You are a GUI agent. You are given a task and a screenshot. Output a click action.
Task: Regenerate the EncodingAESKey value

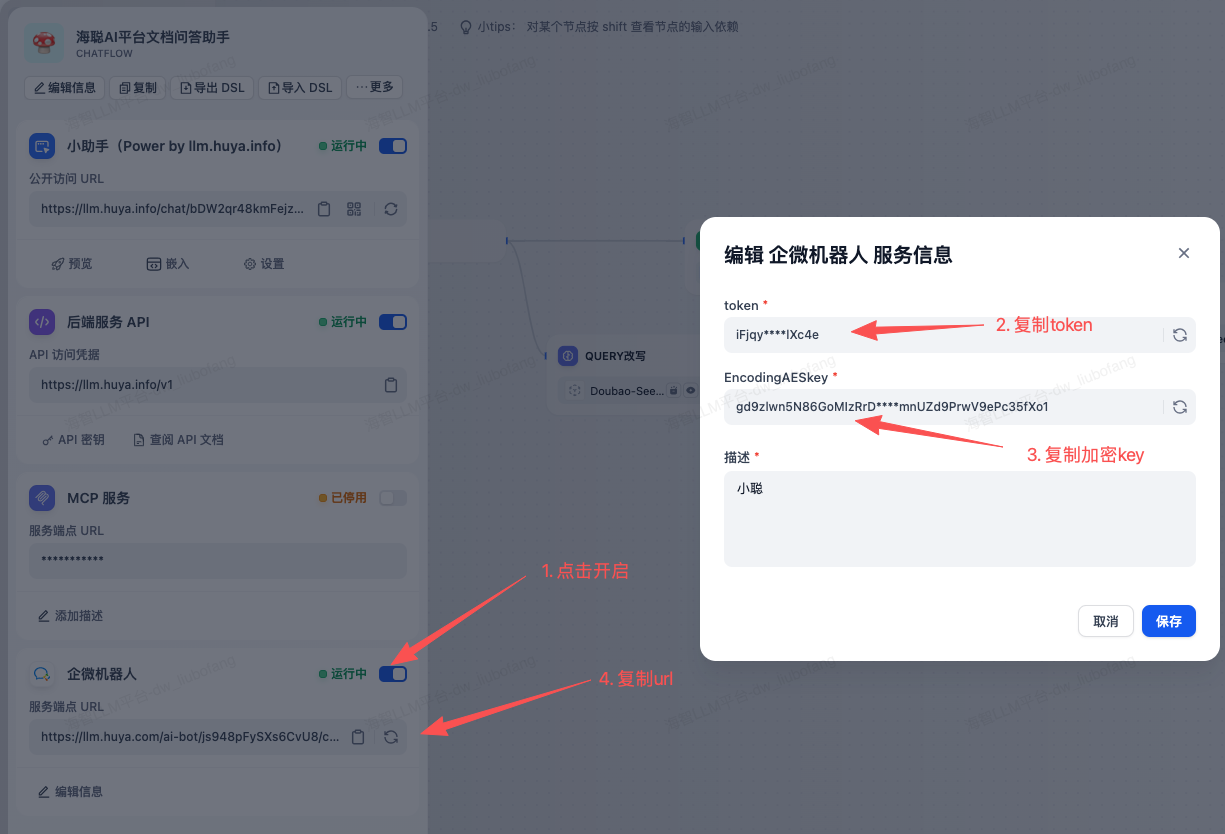(x=1179, y=407)
